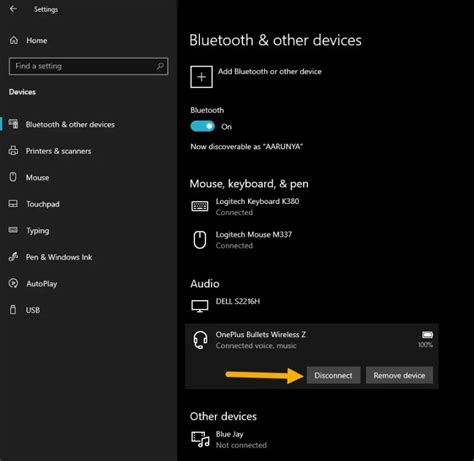The width and height of the screenshot is (474, 461).
Task: Click the Pen & Windows Ink icon
Action: coord(13,257)
